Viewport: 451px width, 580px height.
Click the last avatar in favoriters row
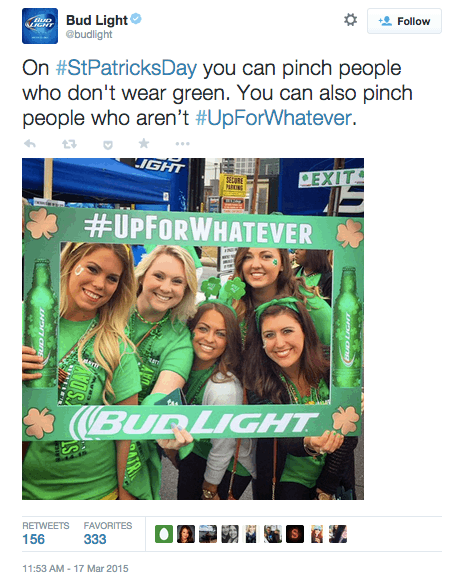click(338, 534)
